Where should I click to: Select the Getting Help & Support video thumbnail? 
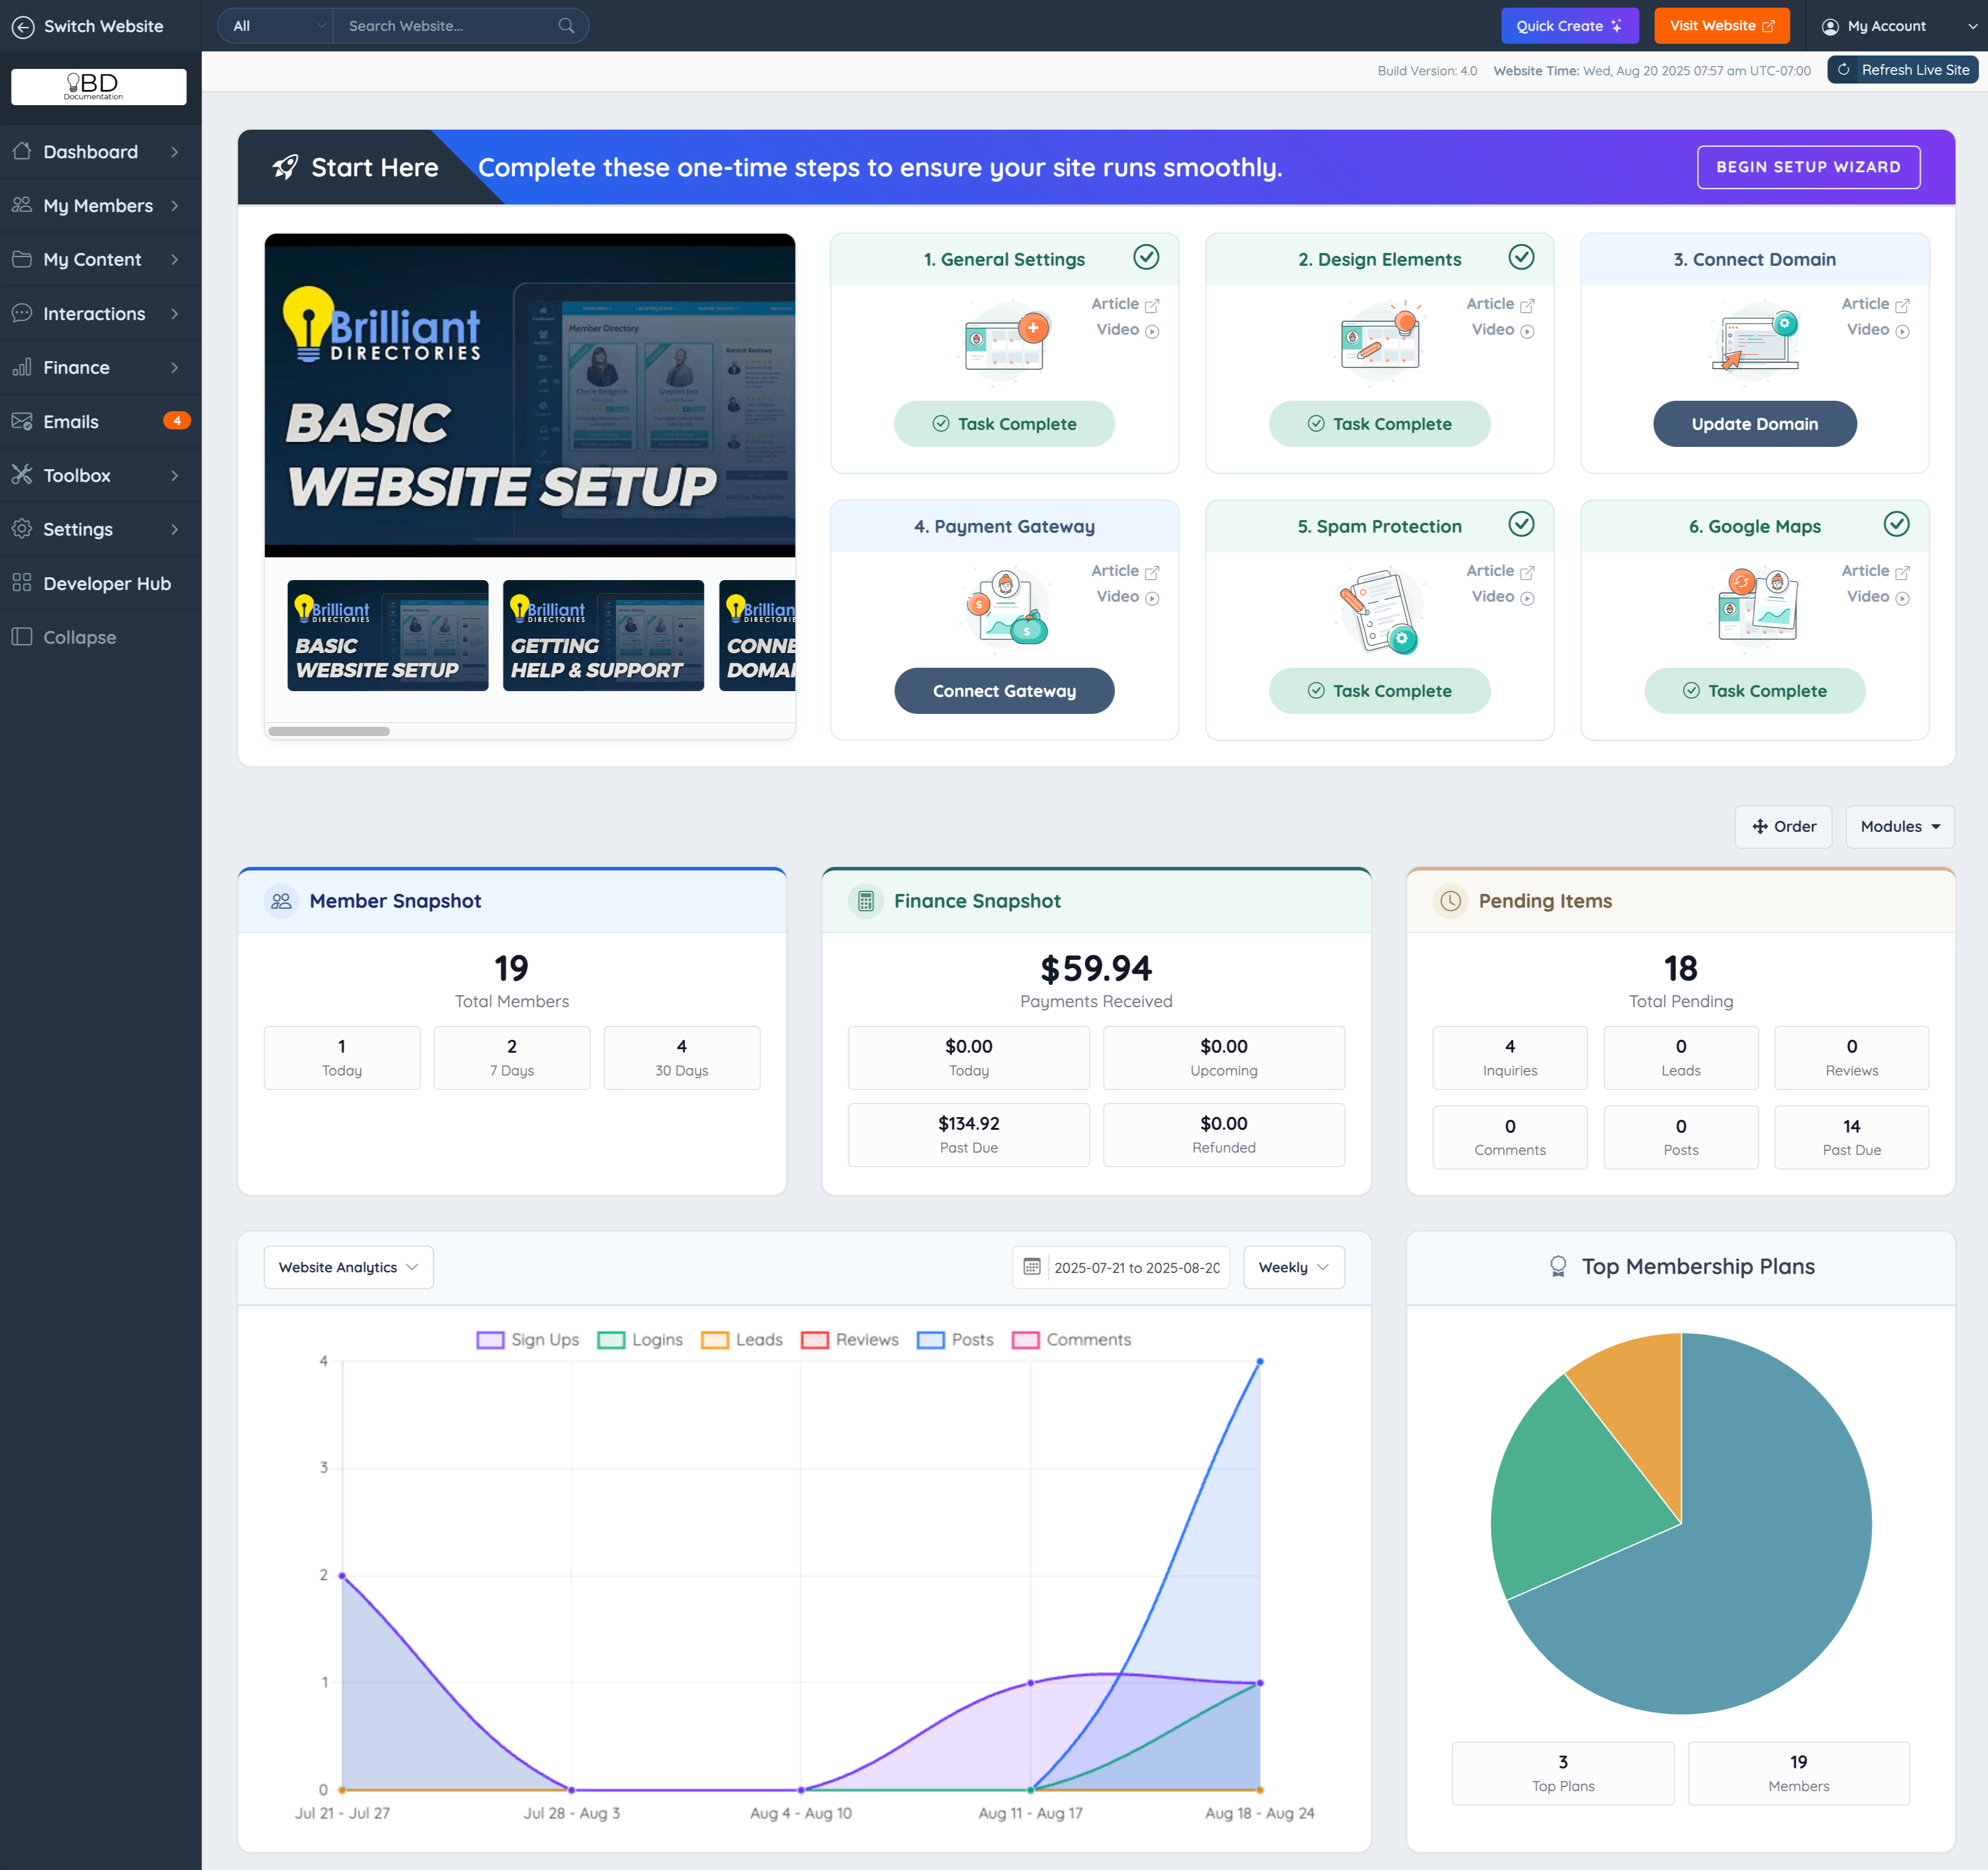tap(603, 636)
